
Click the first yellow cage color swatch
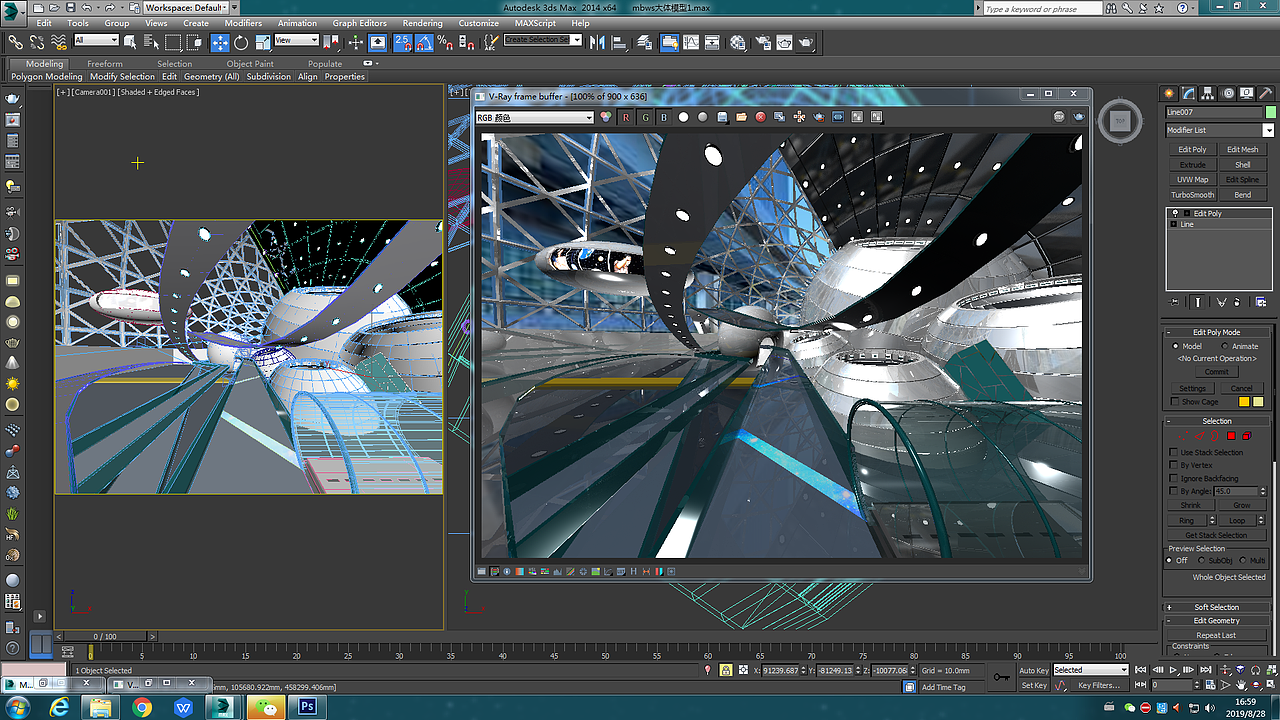click(1244, 402)
